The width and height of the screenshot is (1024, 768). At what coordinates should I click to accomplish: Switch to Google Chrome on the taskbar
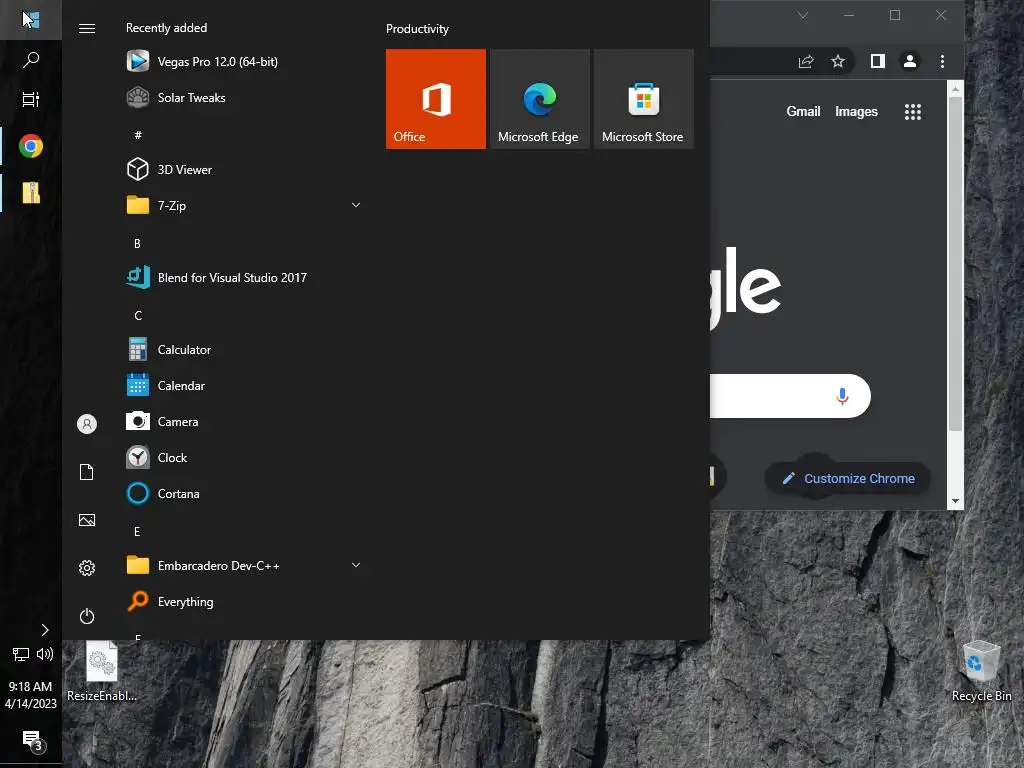tap(31, 146)
